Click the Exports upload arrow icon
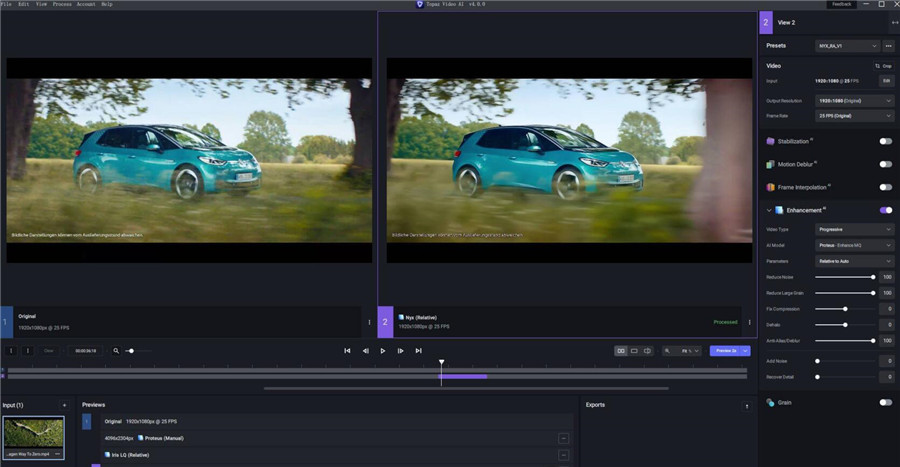Screen dimensions: 900x467 747,406
